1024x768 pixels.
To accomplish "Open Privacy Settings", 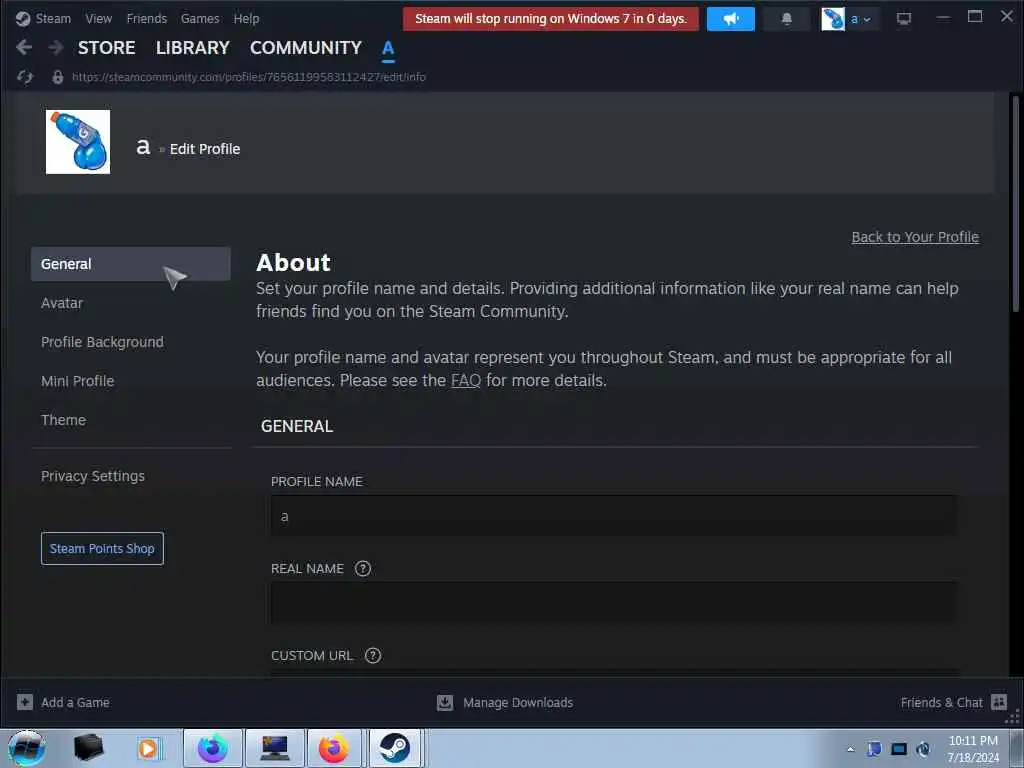I will pyautogui.click(x=93, y=476).
